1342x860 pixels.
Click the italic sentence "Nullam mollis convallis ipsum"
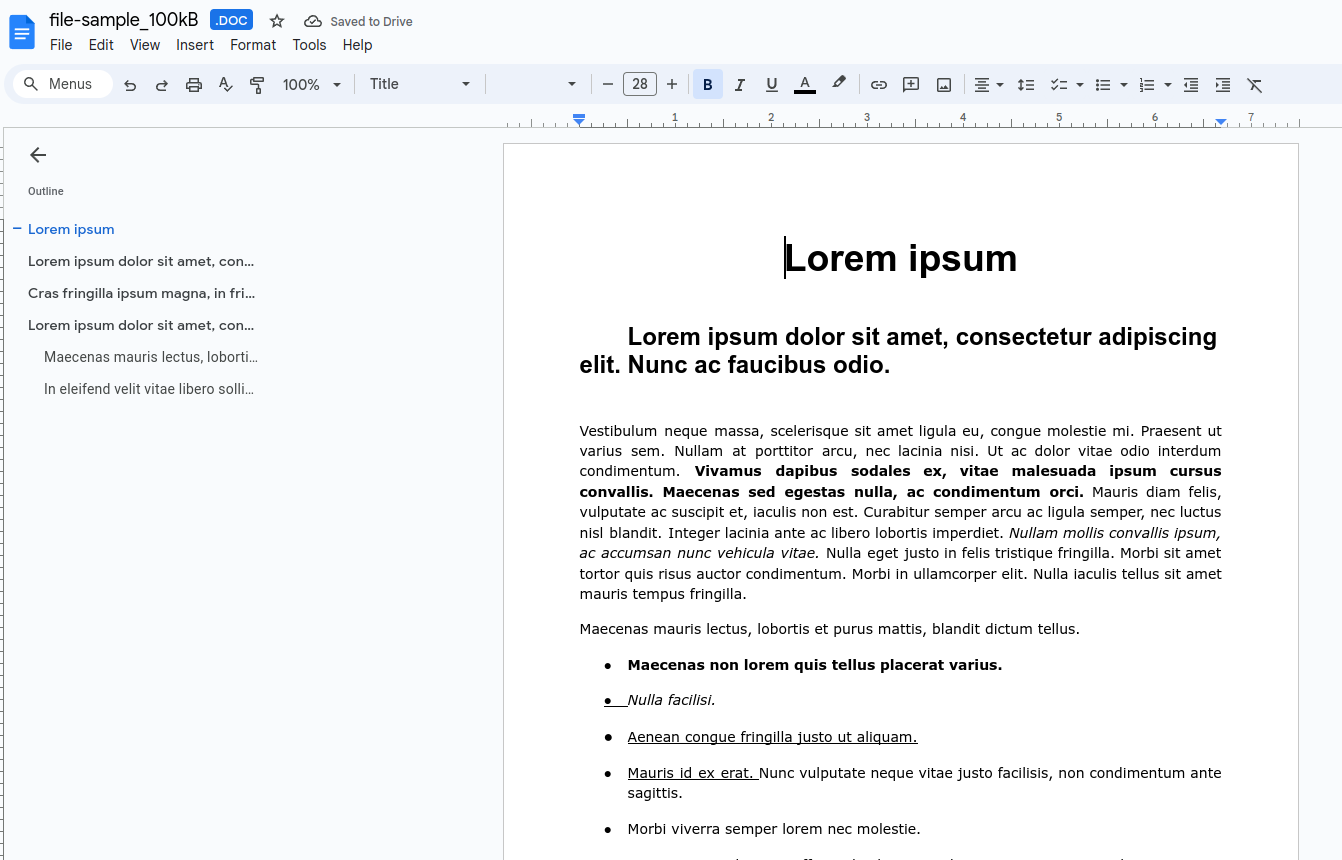click(x=1112, y=533)
